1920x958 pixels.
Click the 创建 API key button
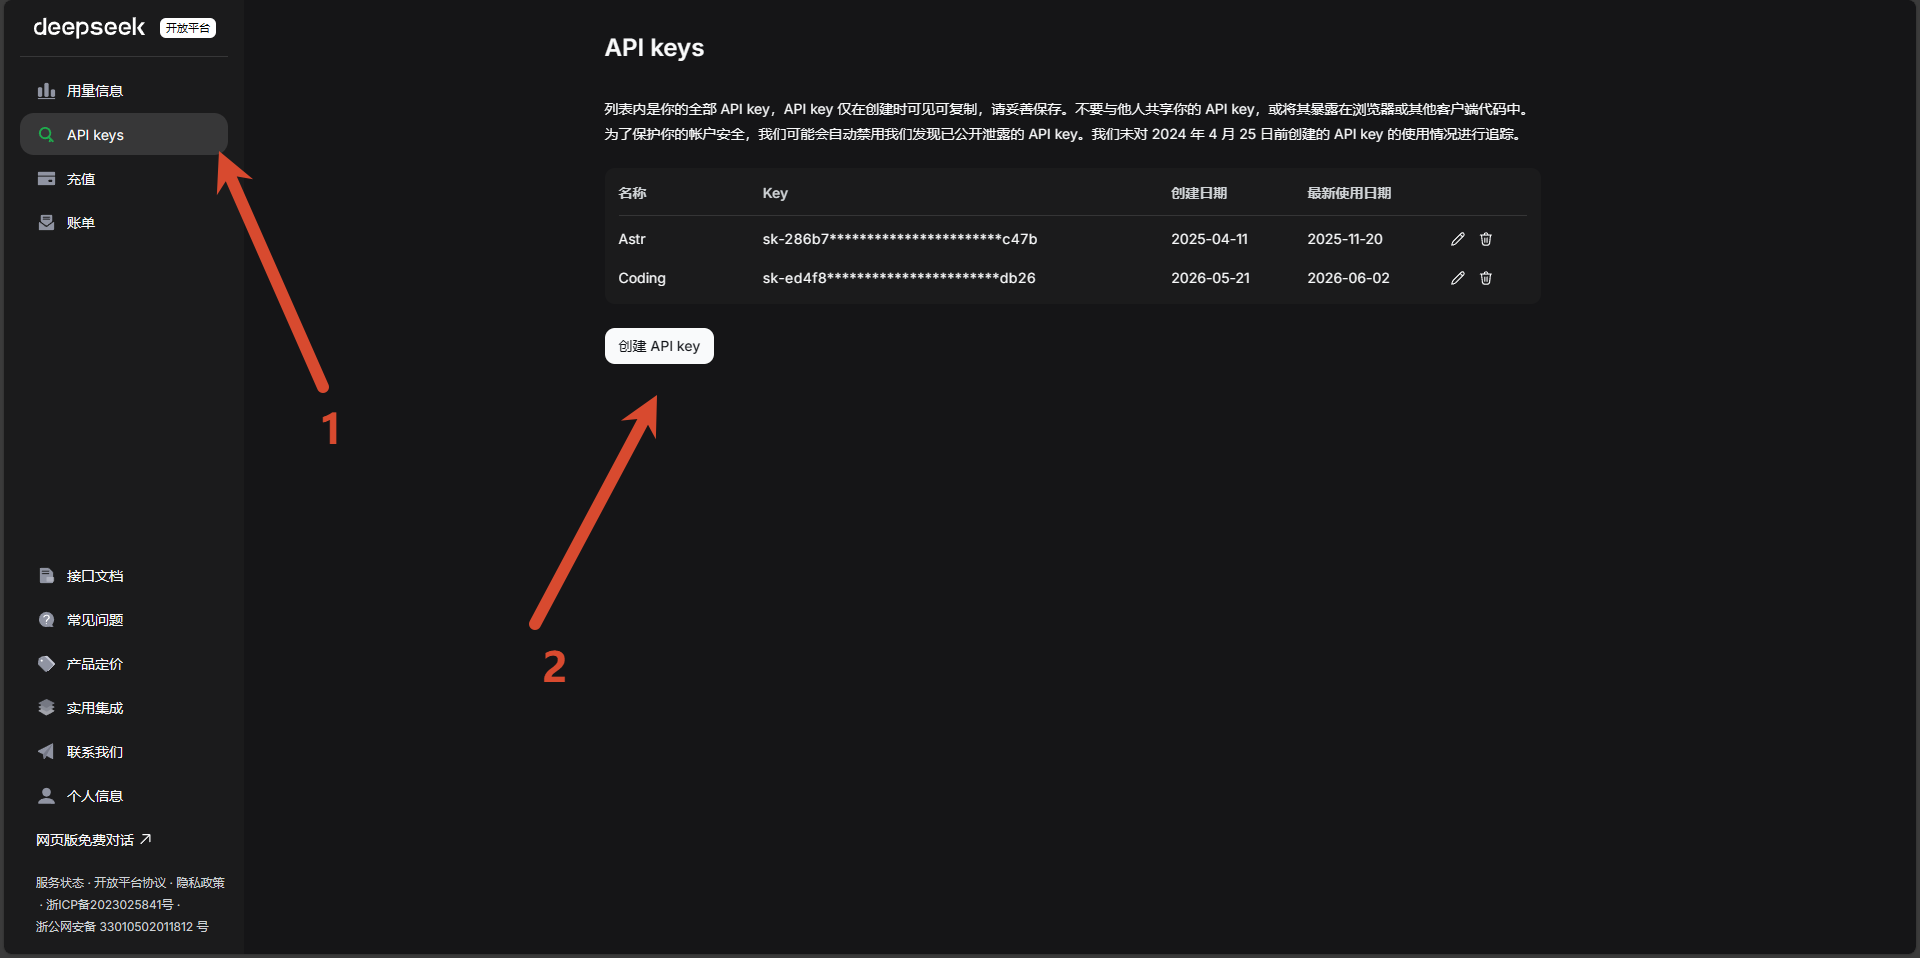(659, 346)
